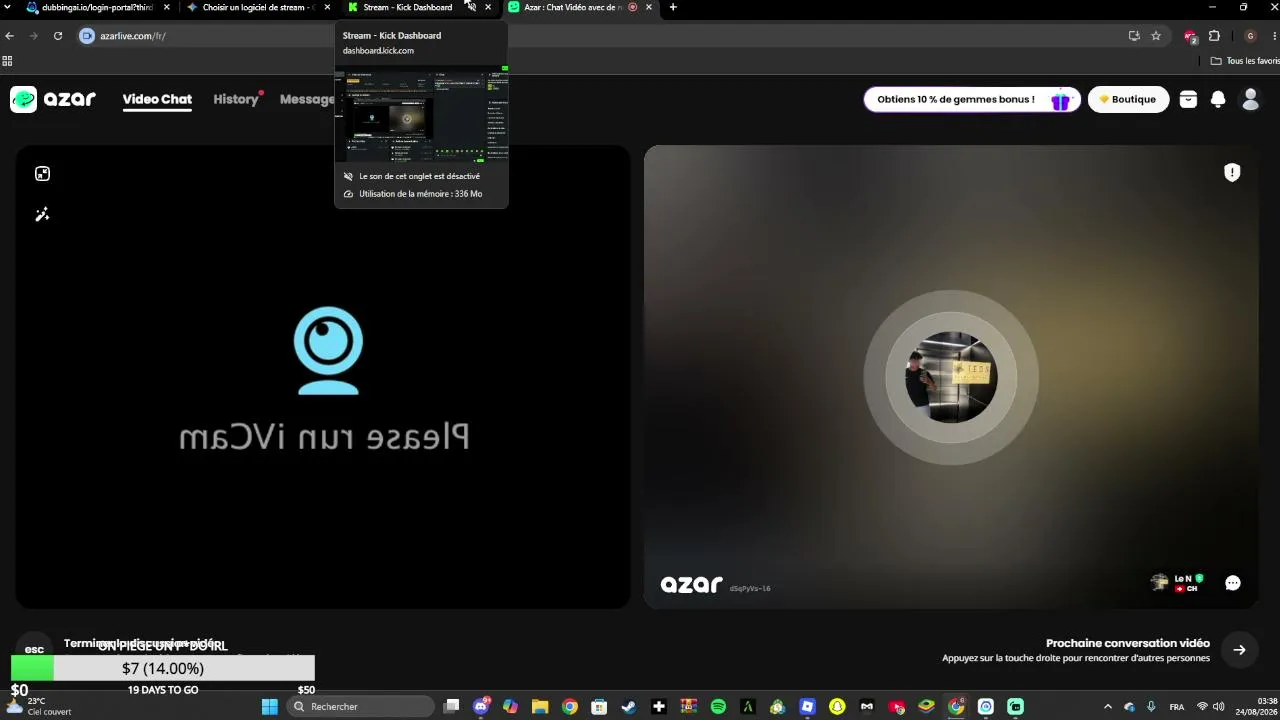Click the next video conversation arrow
The image size is (1280, 720).
(1239, 650)
